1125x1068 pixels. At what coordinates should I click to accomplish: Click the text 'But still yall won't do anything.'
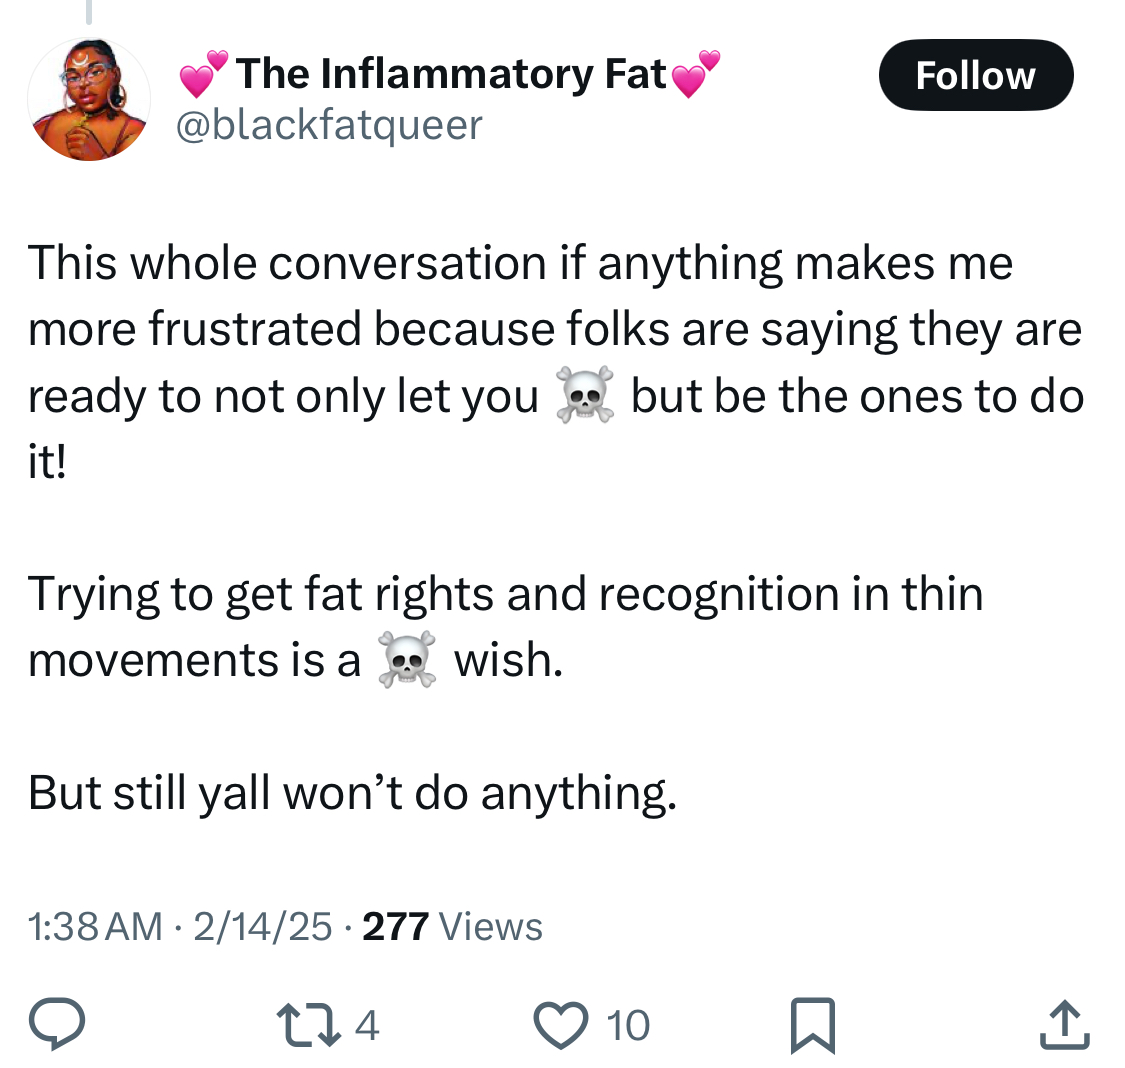point(352,792)
